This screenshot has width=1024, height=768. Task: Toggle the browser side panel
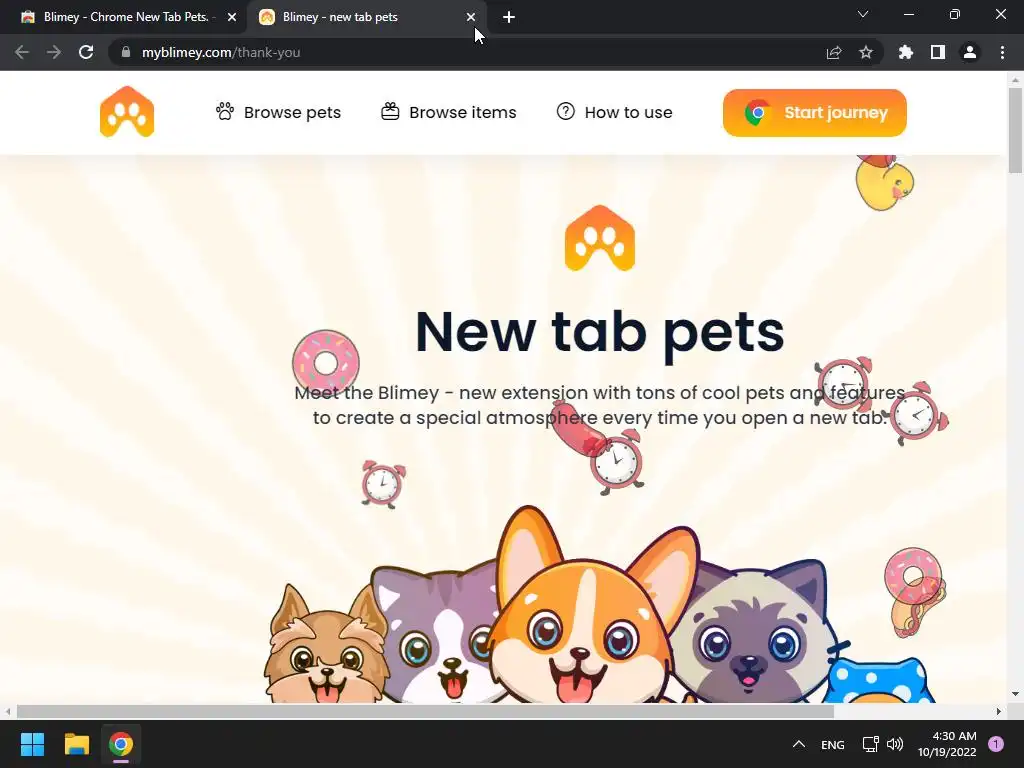(x=938, y=52)
